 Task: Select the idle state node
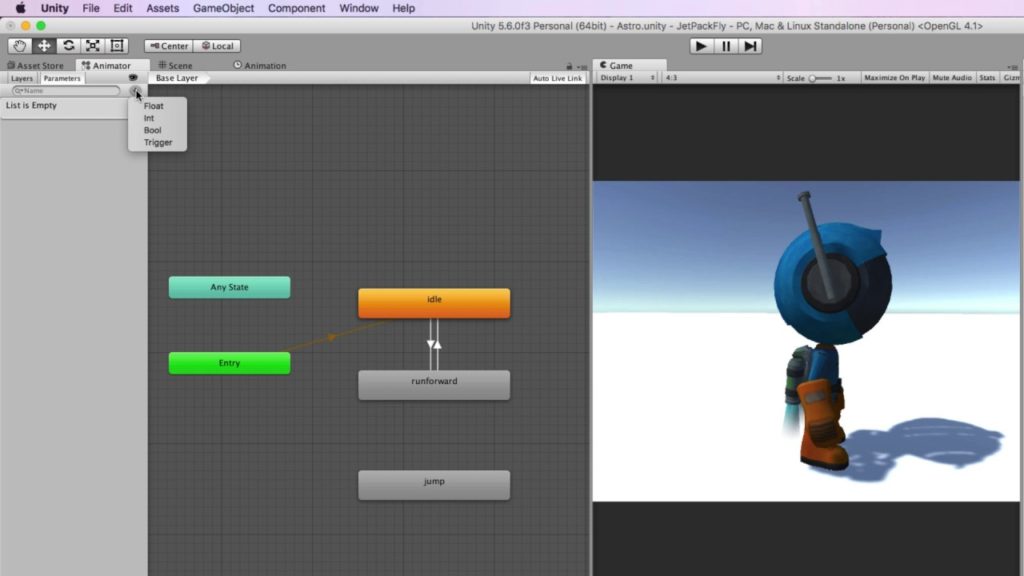click(x=434, y=303)
